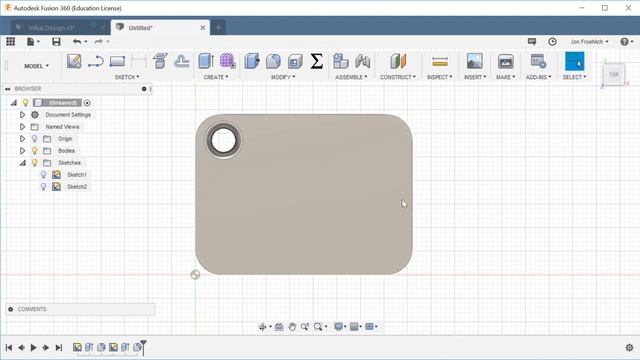Open timeline settings gear
The image size is (640, 360).
click(629, 348)
